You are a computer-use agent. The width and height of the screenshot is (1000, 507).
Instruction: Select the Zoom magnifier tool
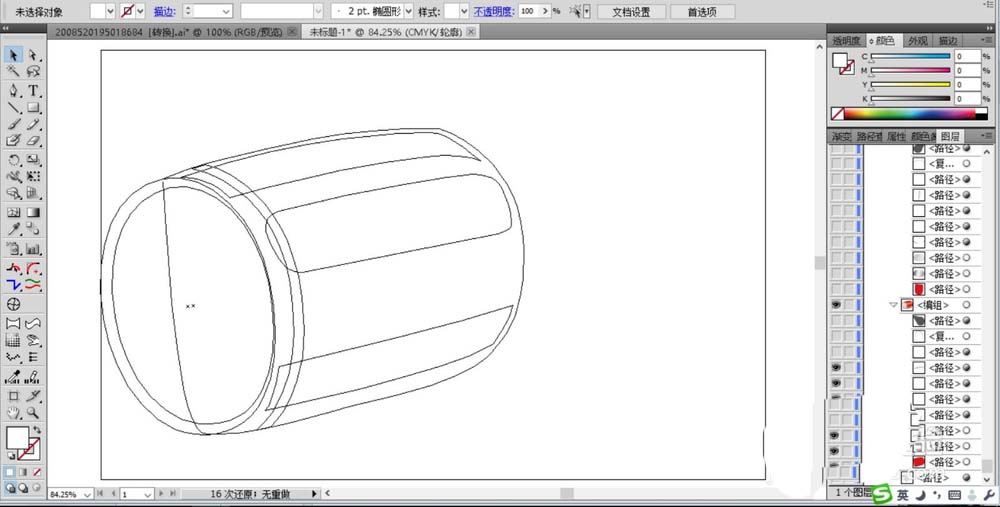33,411
